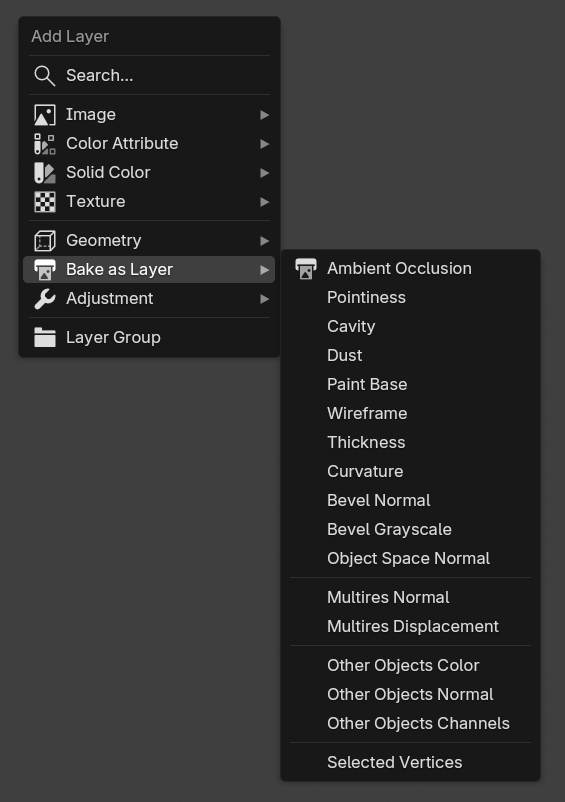Choose Other Objects Channels option
Image resolution: width=565 pixels, height=802 pixels.
411,724
